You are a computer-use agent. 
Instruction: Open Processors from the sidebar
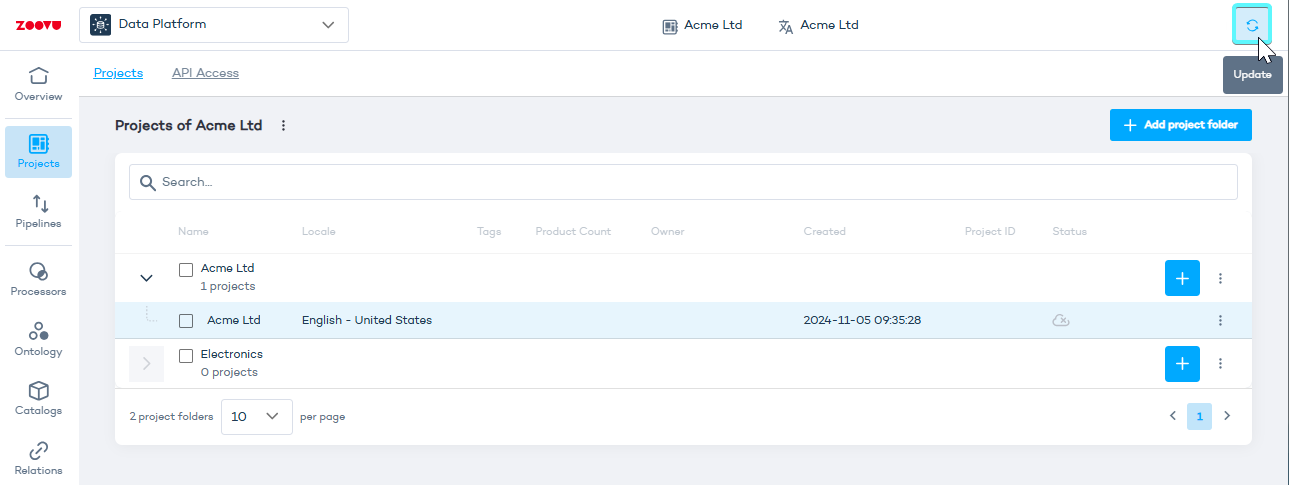point(38,280)
